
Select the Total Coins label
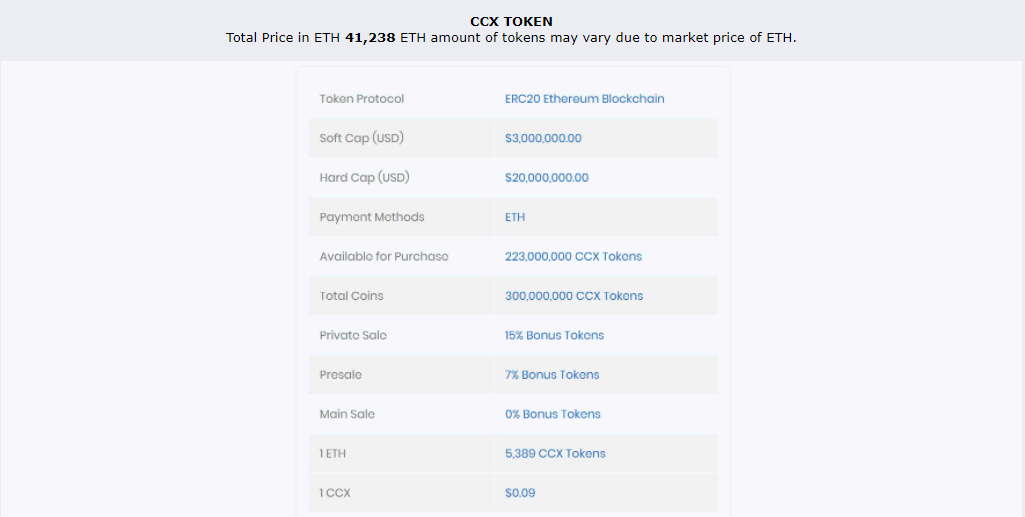(351, 296)
